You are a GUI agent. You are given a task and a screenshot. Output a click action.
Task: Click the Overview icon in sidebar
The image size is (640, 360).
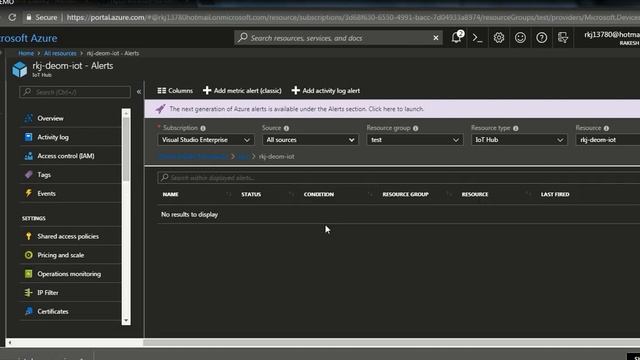(x=28, y=118)
